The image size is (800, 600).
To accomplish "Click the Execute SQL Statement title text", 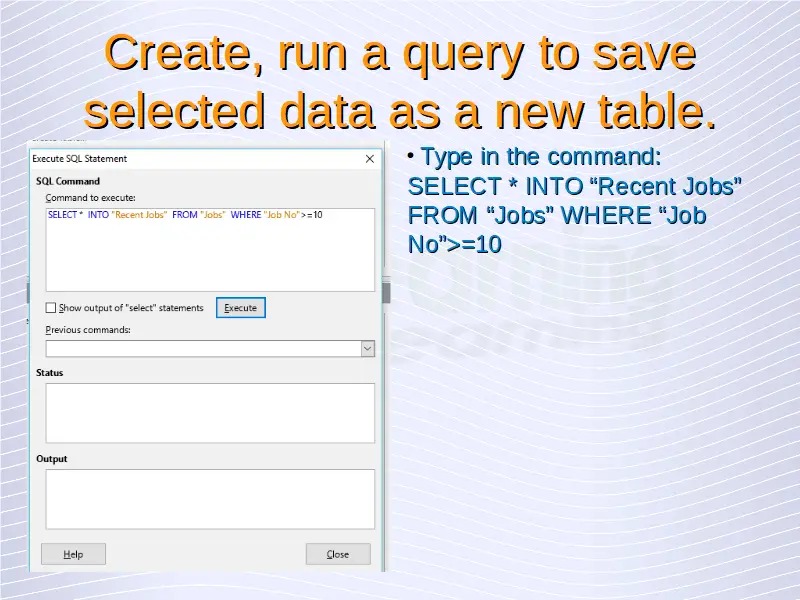I will pos(80,159).
